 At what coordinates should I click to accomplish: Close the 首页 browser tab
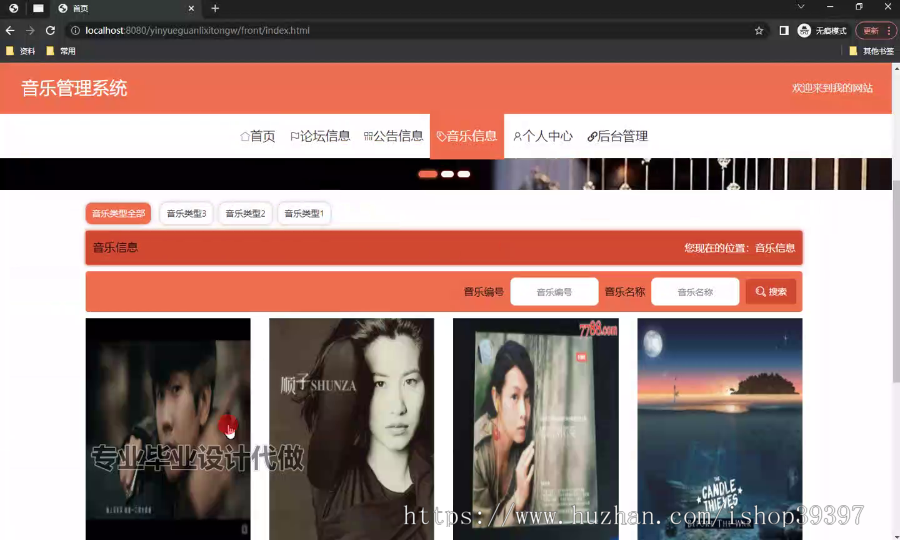click(191, 8)
